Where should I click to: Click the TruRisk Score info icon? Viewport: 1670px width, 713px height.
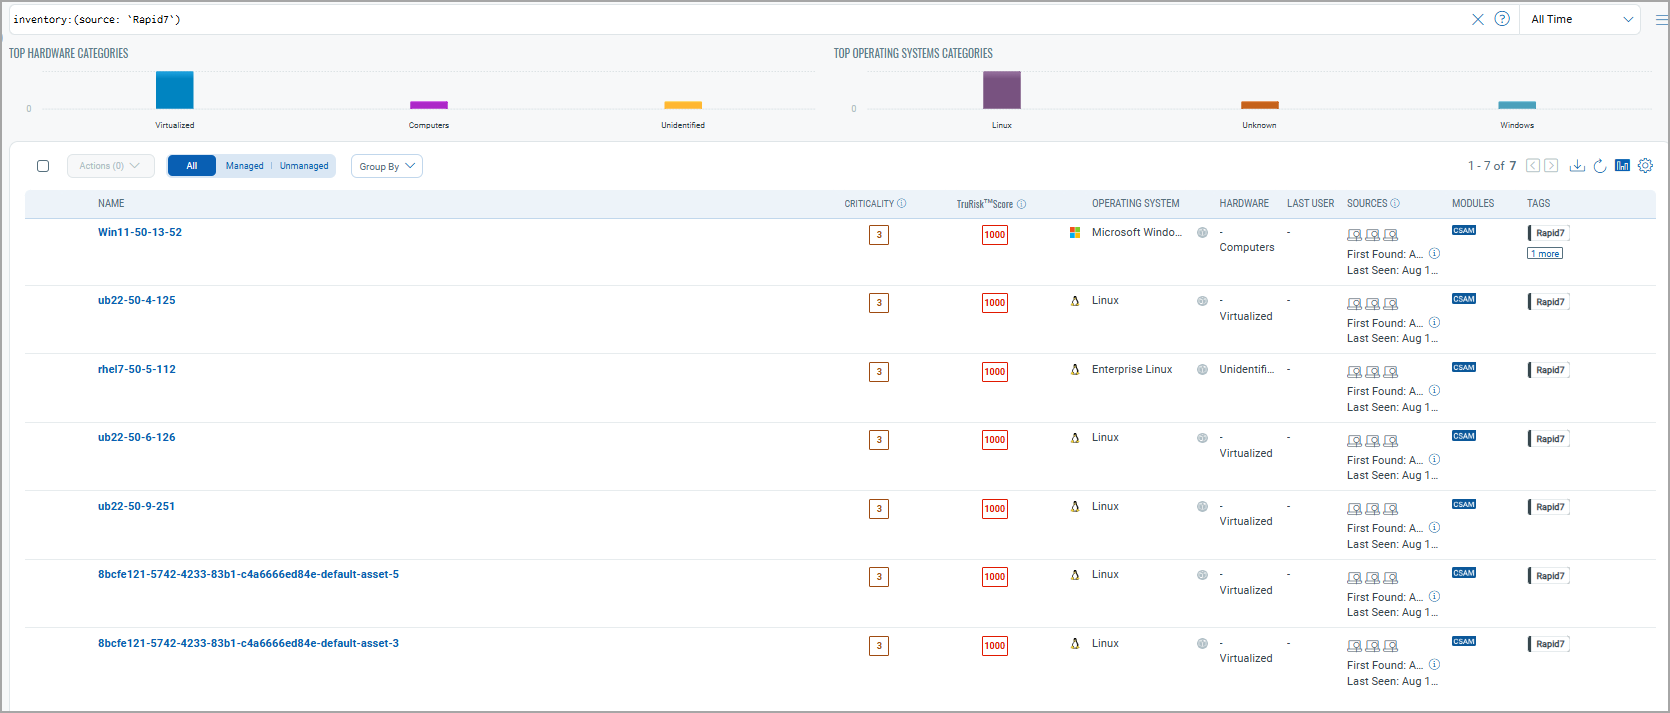[x=1021, y=204]
